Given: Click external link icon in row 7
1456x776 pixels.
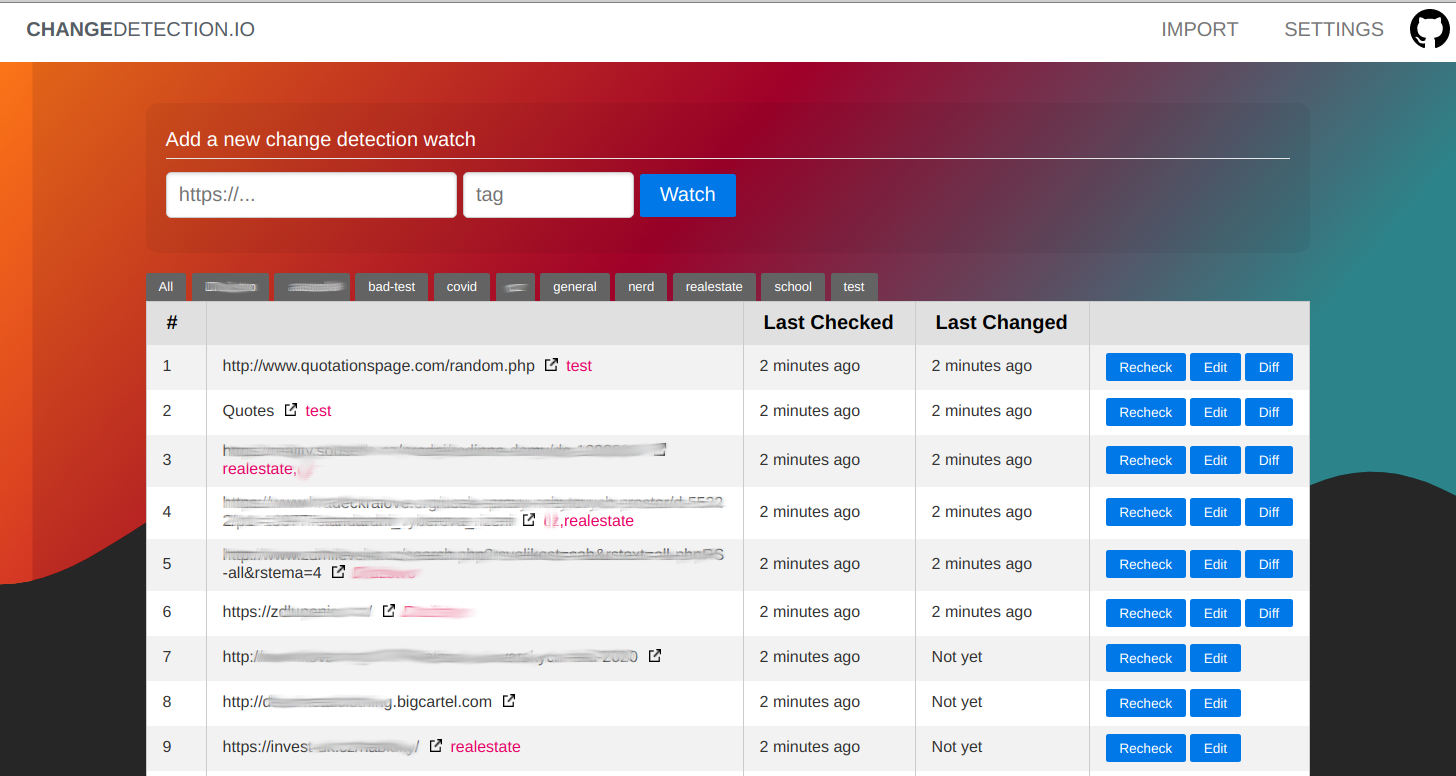Looking at the screenshot, I should tap(655, 656).
